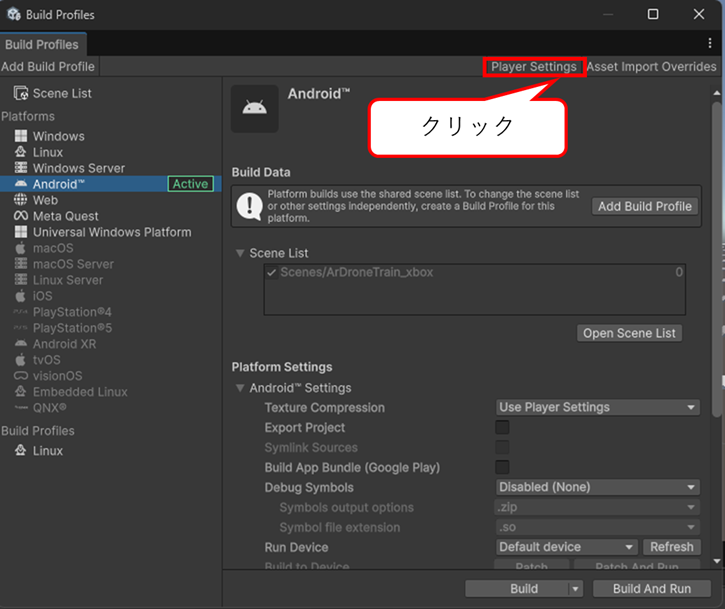Click the QNX platform icon
Viewport: 725px width, 609px height.
(21, 407)
